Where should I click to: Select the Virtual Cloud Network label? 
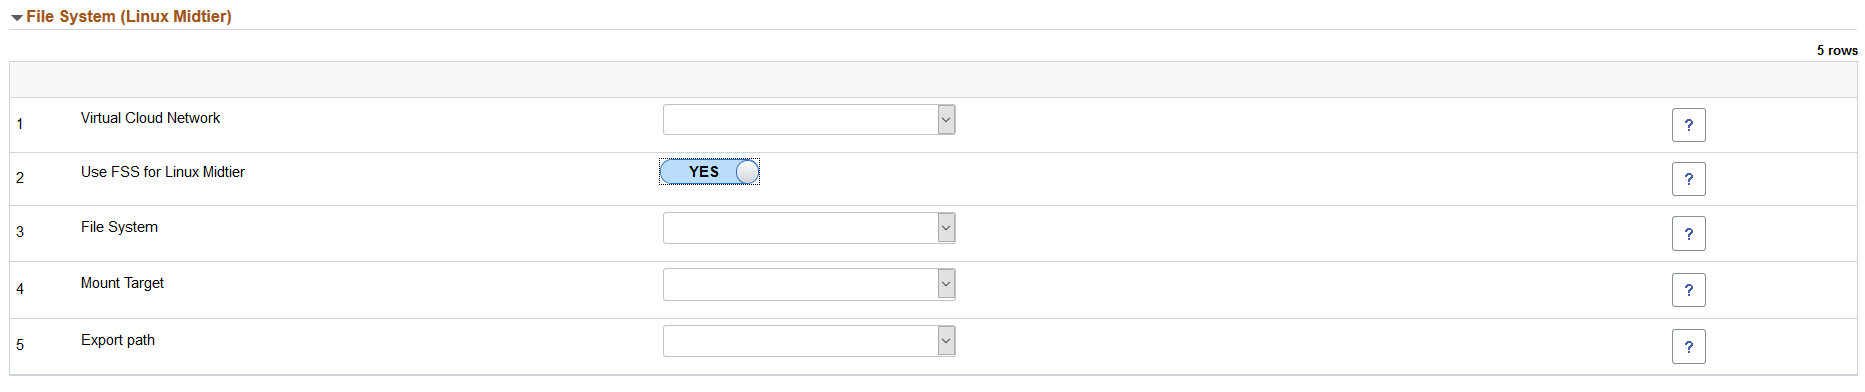[x=150, y=118]
